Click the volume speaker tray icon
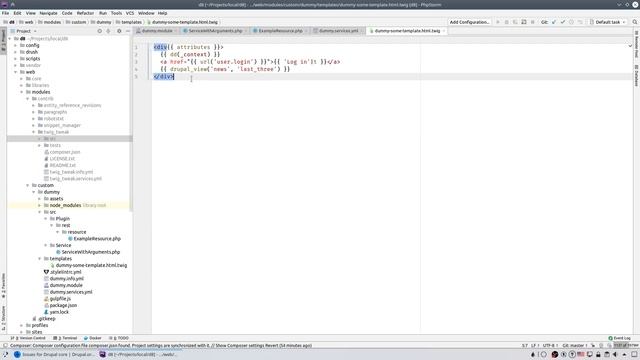The height and width of the screenshot is (360, 640). click(x=615, y=354)
